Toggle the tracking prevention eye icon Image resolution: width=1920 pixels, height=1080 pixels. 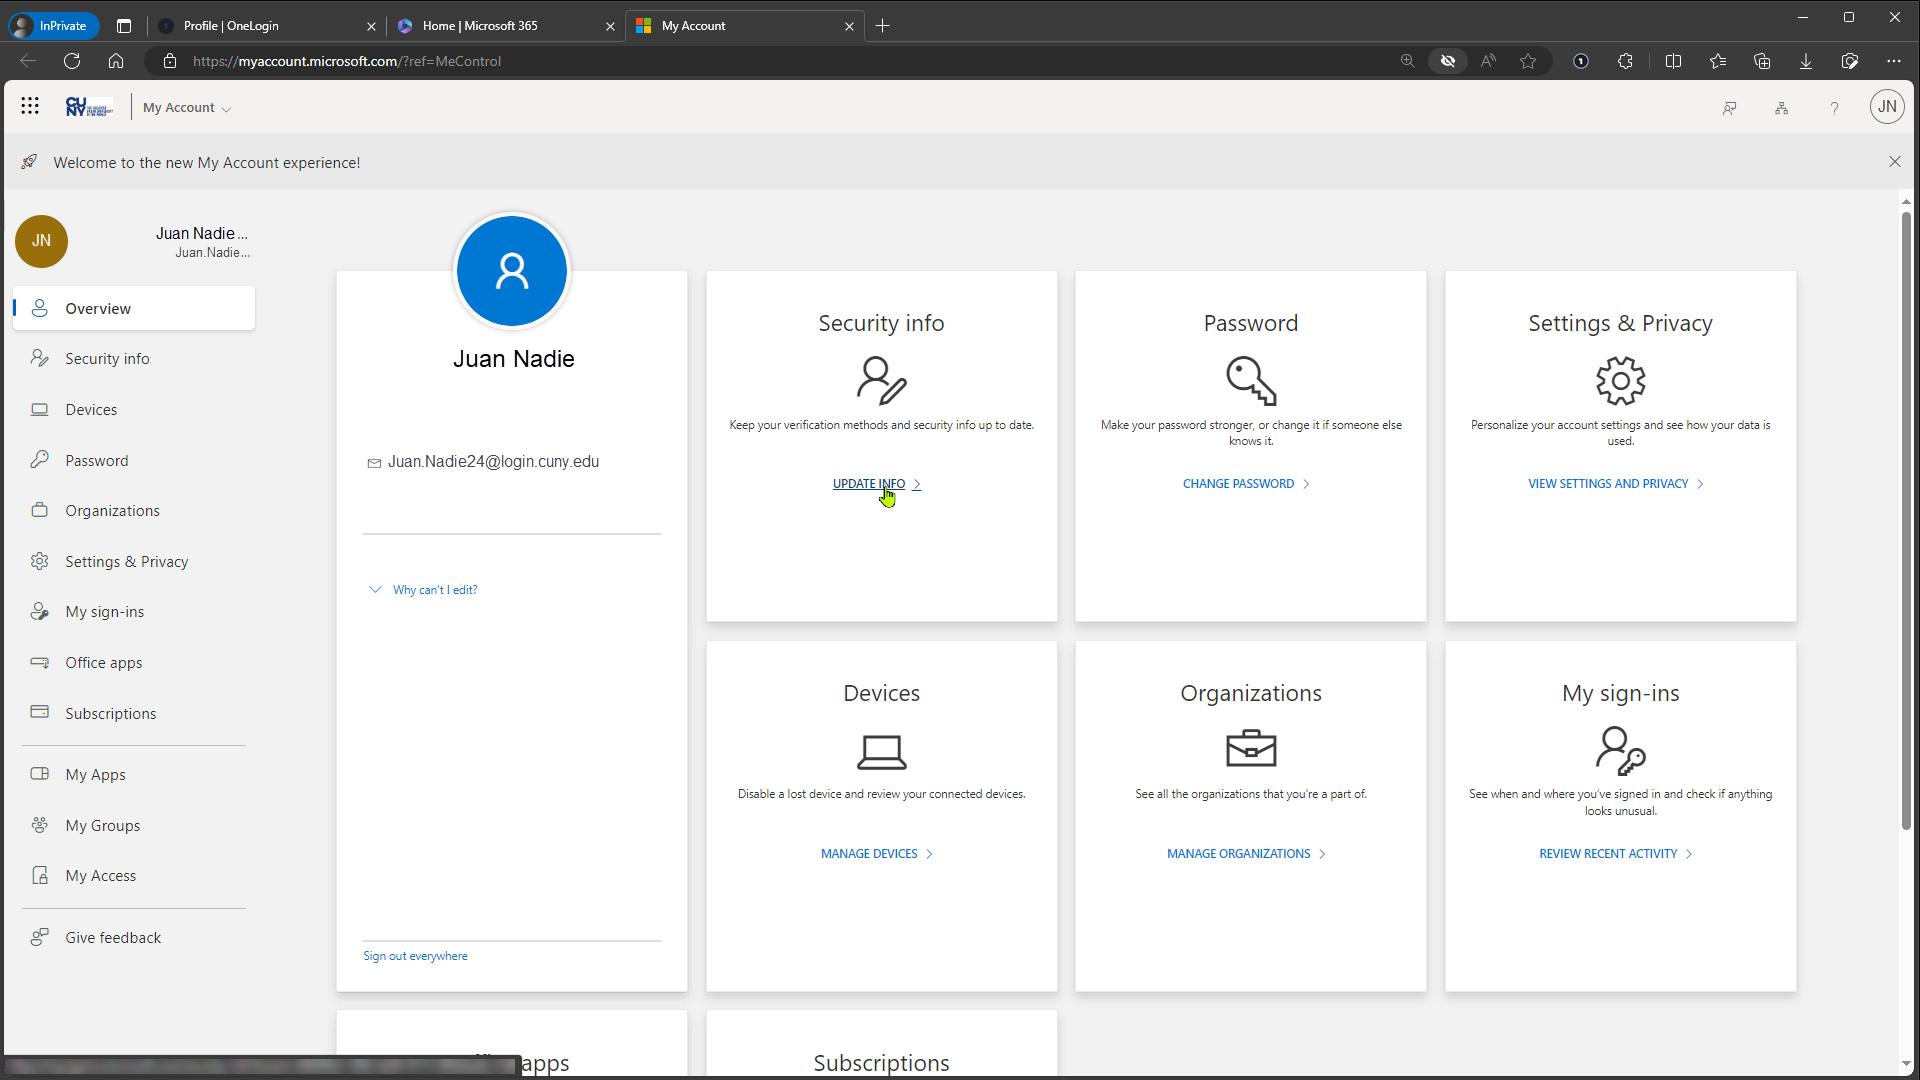[x=1447, y=61]
